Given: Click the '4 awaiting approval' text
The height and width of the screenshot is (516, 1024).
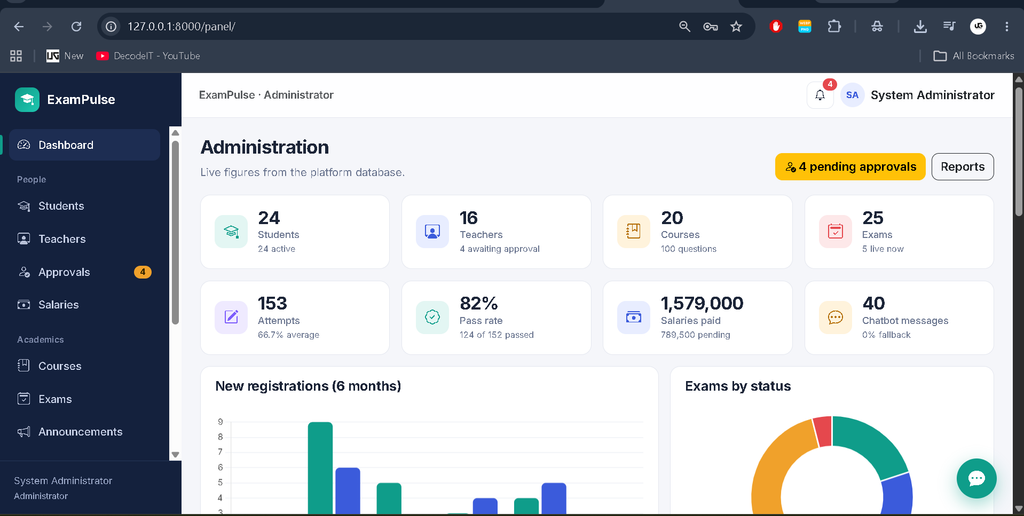Looking at the screenshot, I should (x=500, y=249).
